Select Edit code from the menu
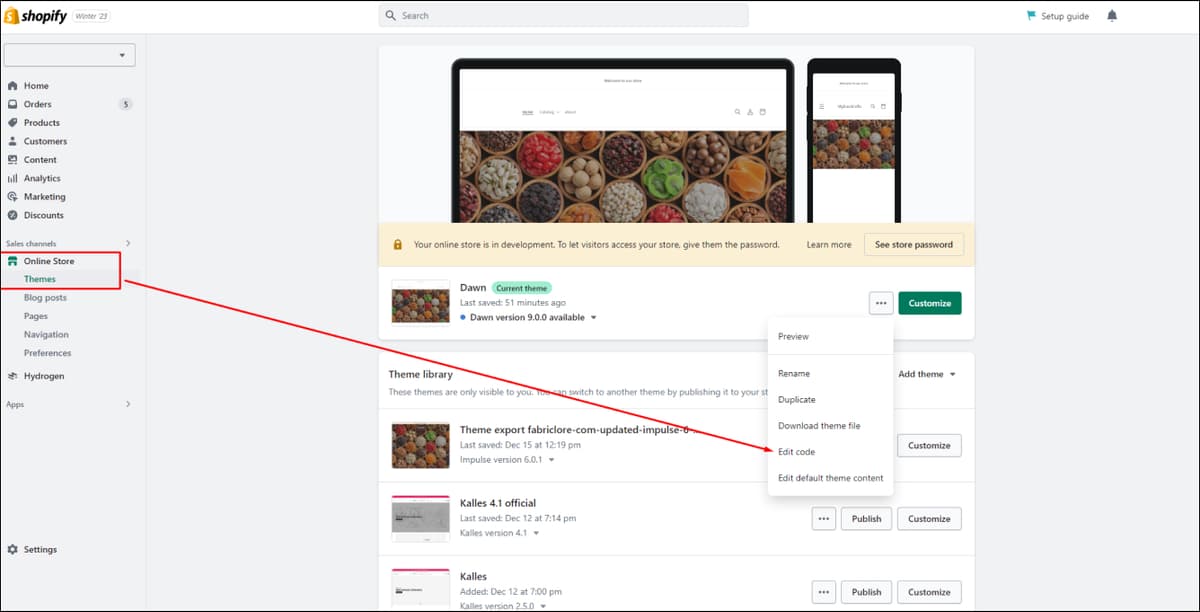Screen dimensions: 1200x612 coord(796,452)
